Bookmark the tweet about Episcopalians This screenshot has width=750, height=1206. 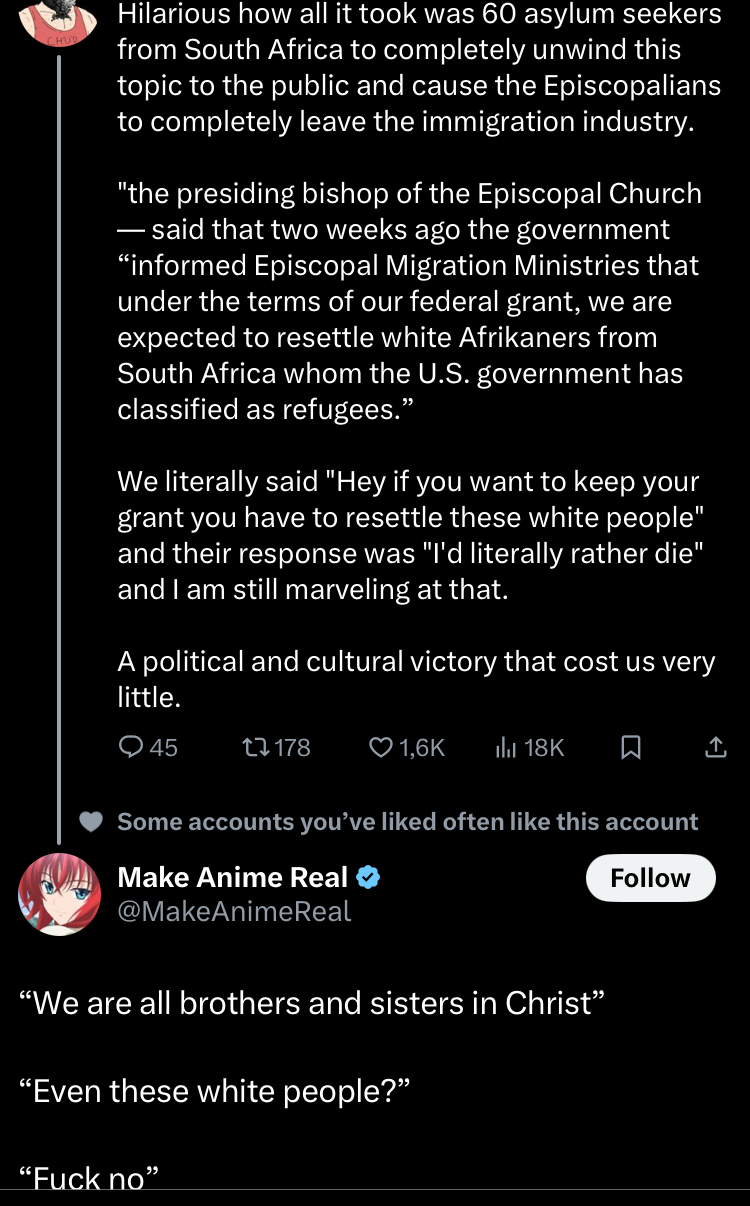tap(631, 747)
